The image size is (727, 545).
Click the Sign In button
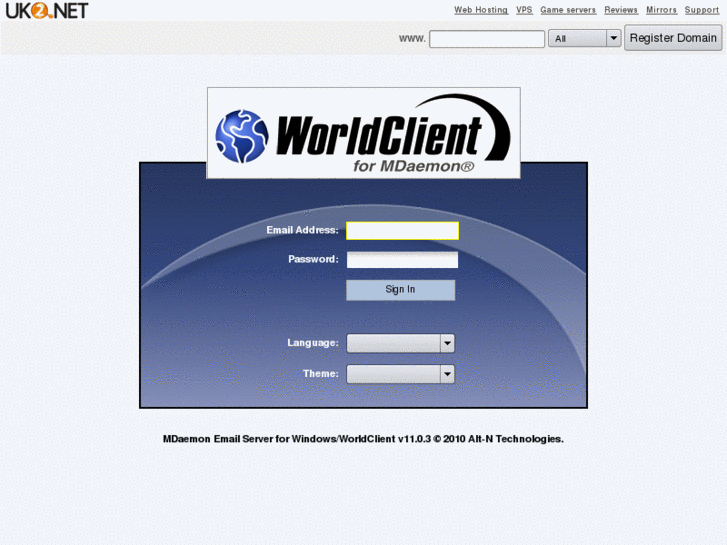click(x=401, y=290)
